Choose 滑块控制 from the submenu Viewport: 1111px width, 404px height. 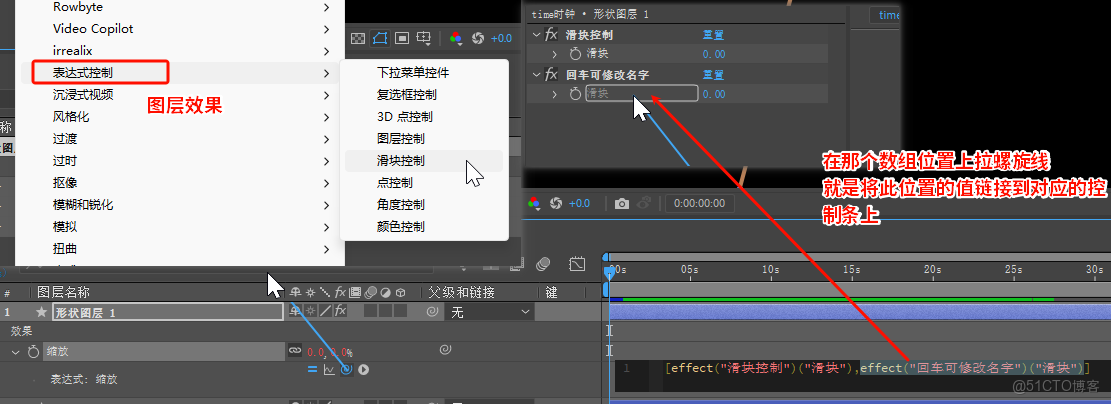[x=424, y=161]
